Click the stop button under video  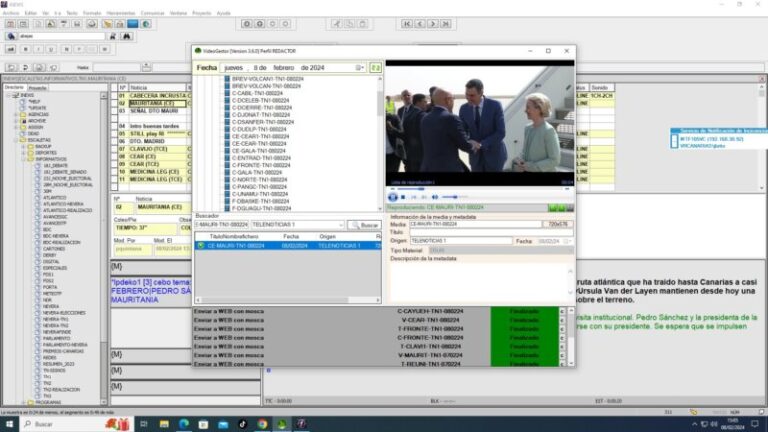[x=402, y=197]
